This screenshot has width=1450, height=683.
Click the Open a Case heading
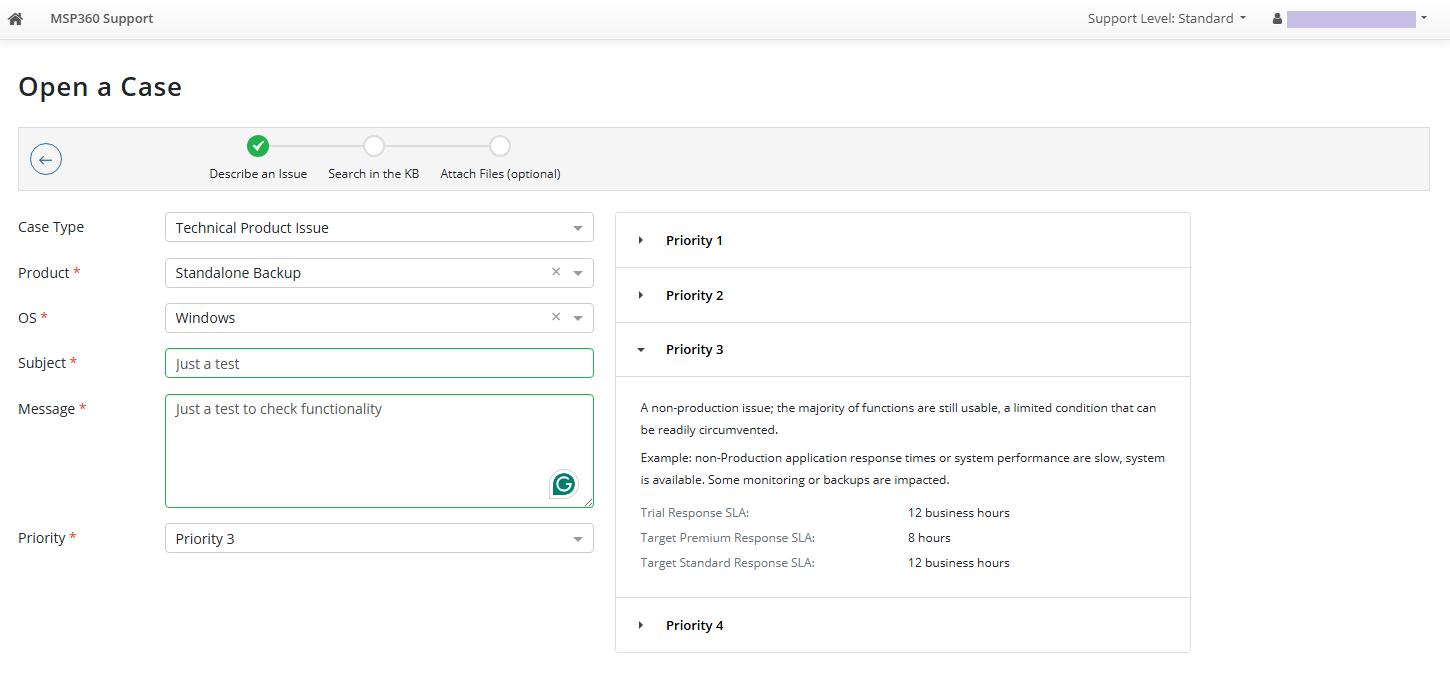[x=100, y=87]
